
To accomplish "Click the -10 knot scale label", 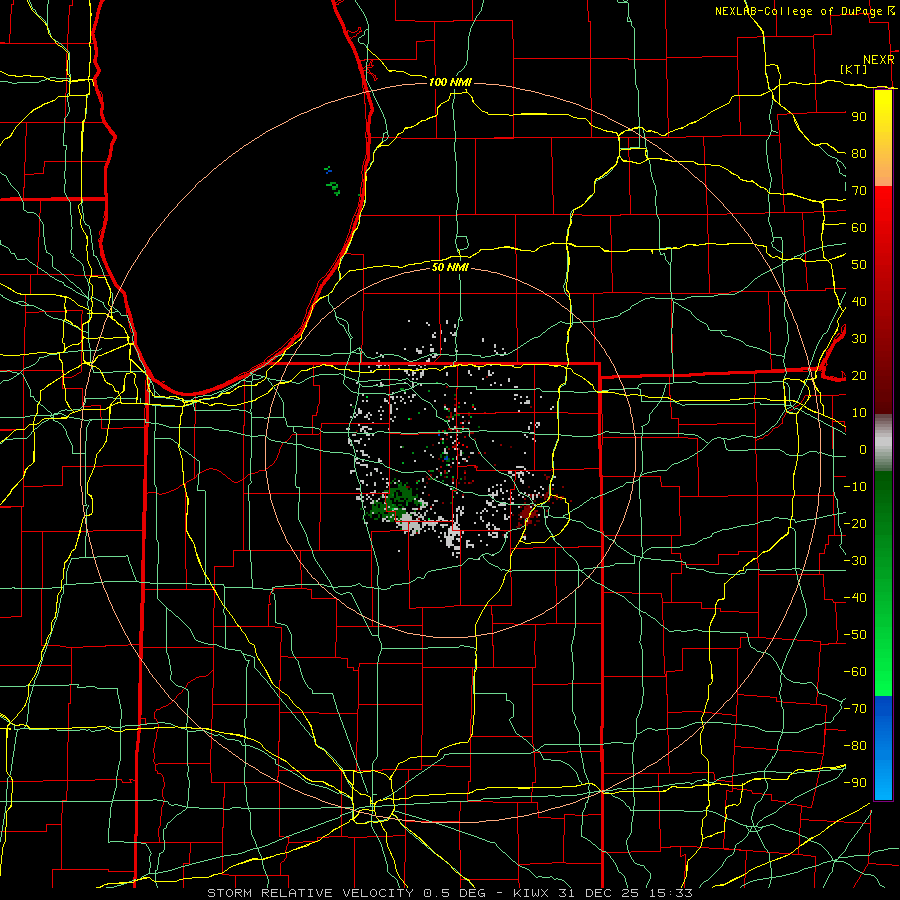I will point(855,487).
